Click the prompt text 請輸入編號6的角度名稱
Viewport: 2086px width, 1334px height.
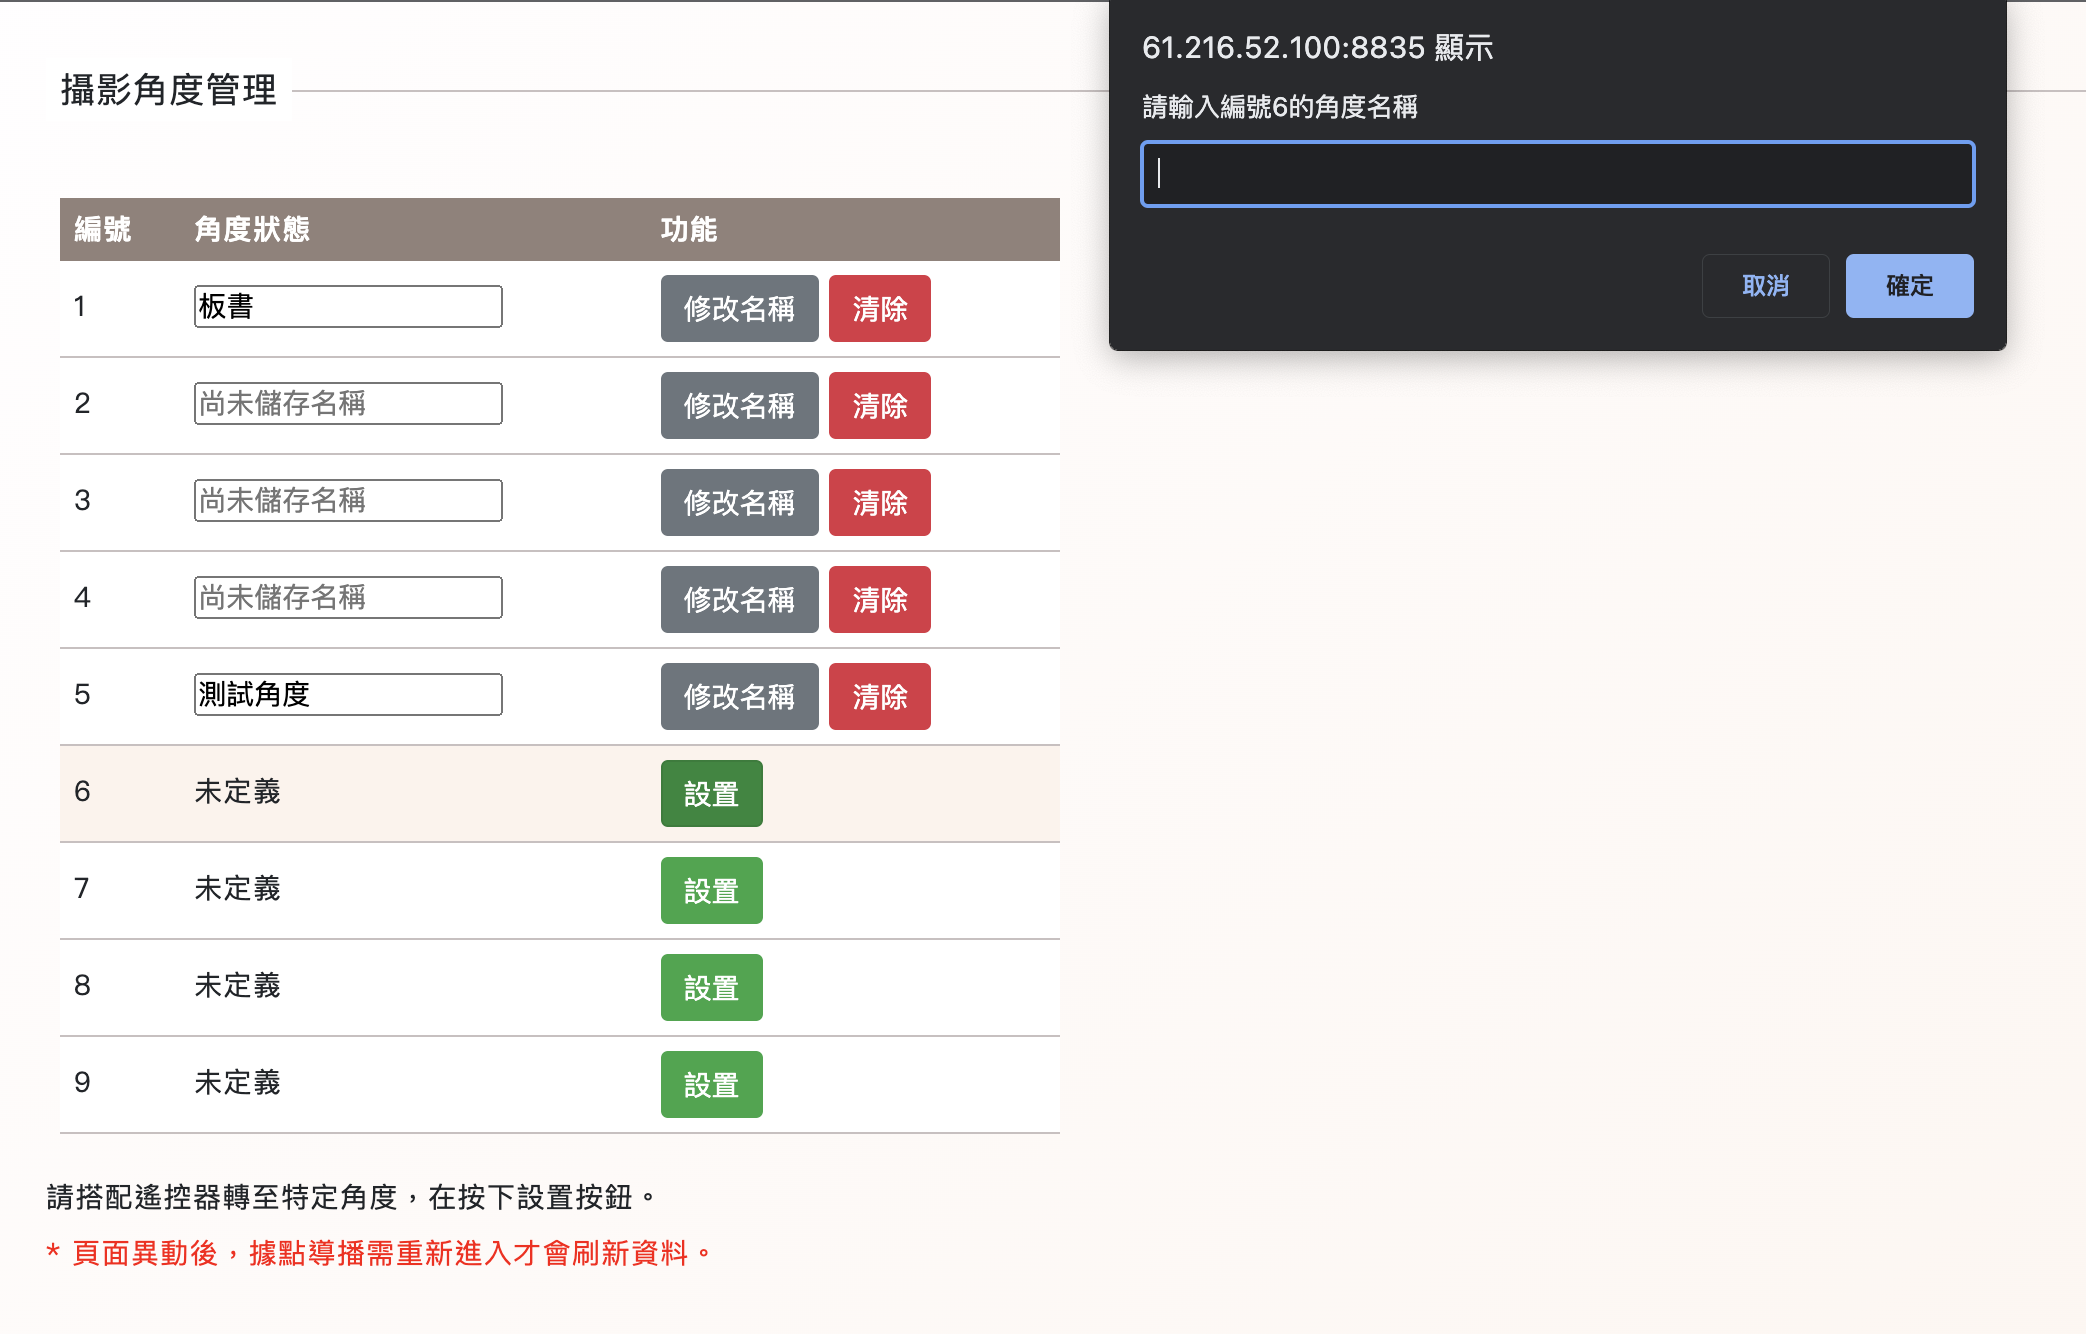pyautogui.click(x=1280, y=106)
